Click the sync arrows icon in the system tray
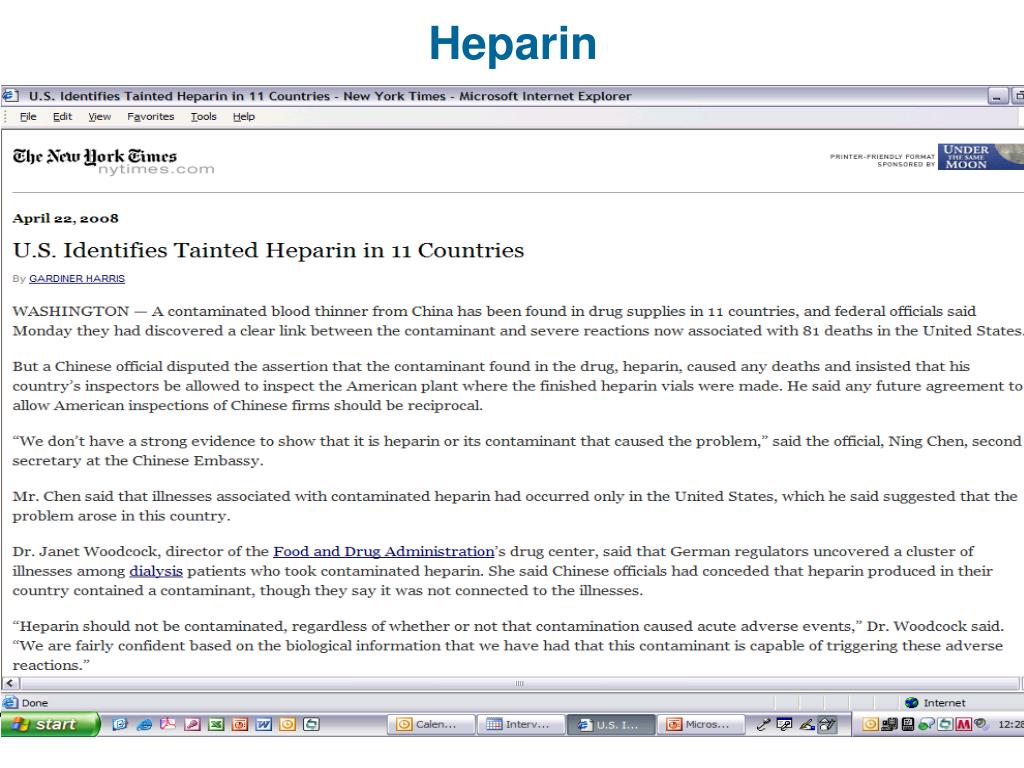This screenshot has height=768, width=1024. click(944, 724)
